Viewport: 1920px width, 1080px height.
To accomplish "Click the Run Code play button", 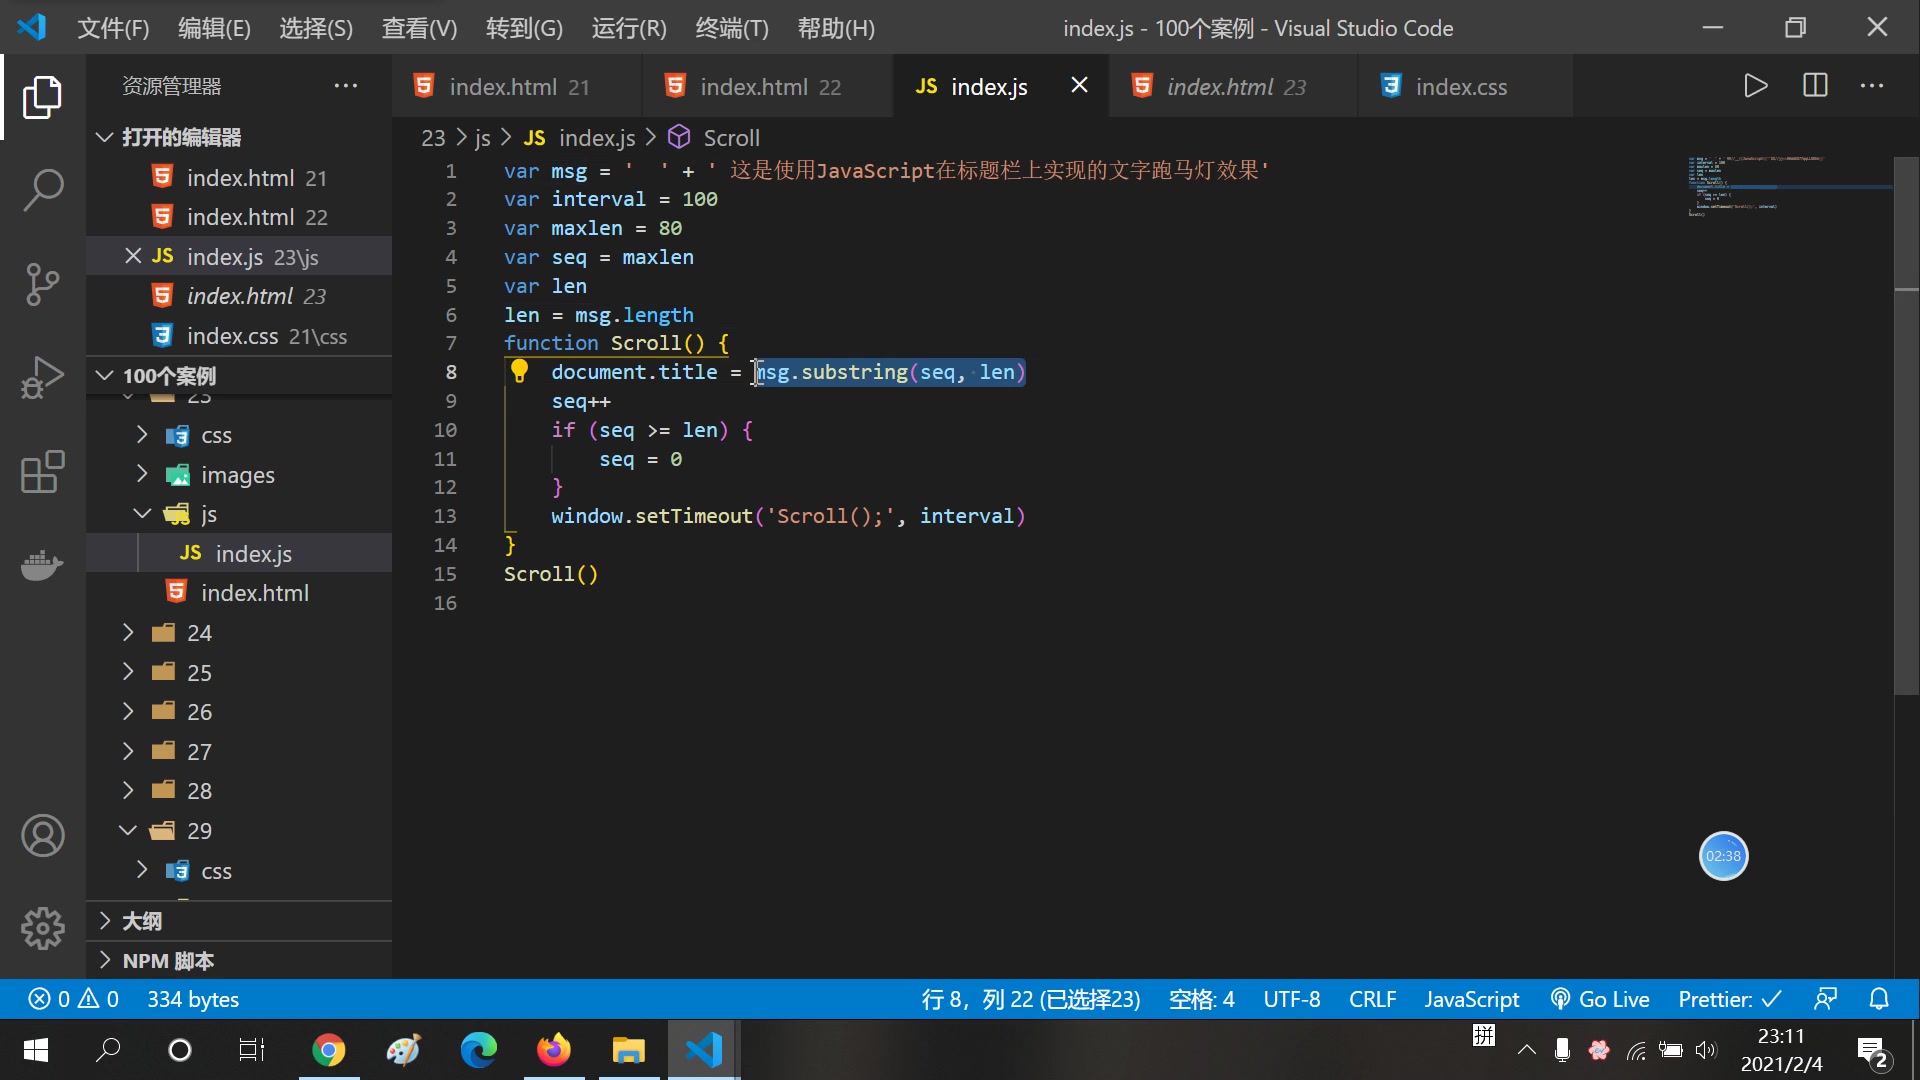I will (1755, 86).
